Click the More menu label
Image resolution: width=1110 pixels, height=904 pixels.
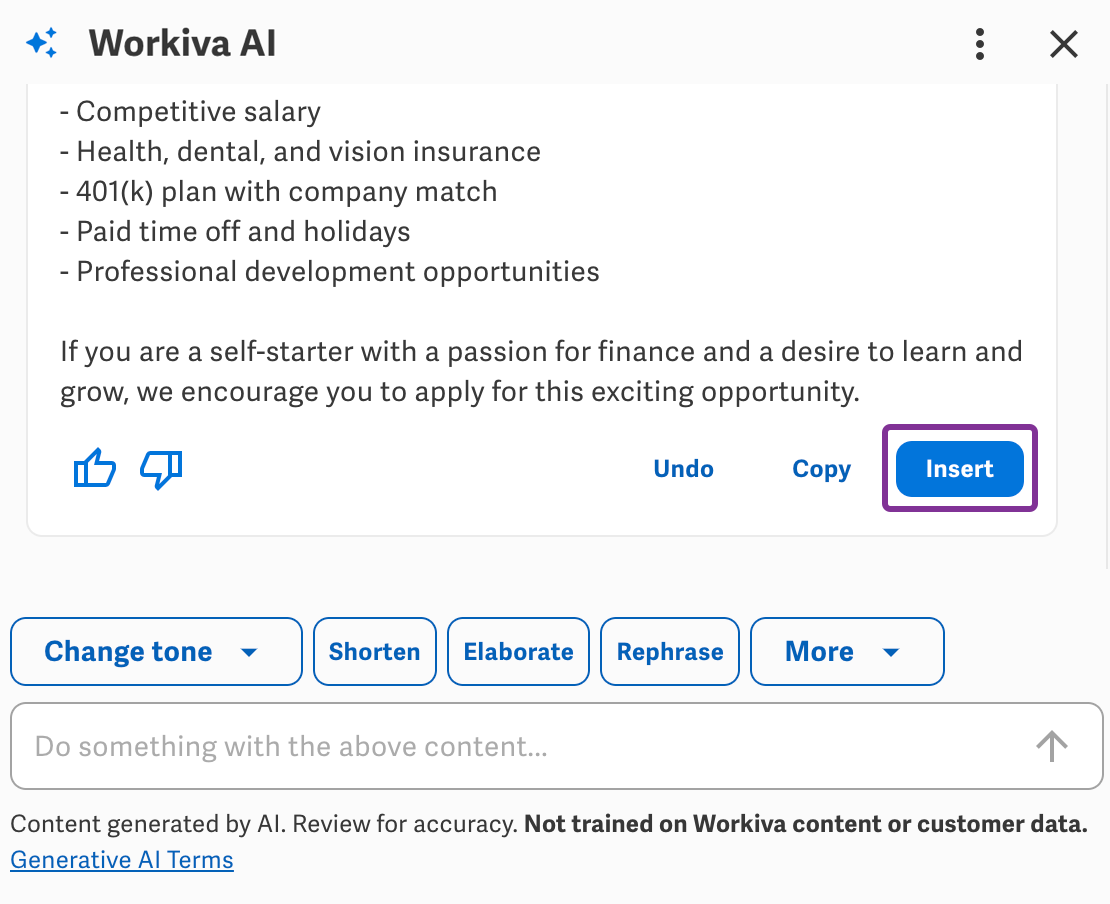pos(819,651)
